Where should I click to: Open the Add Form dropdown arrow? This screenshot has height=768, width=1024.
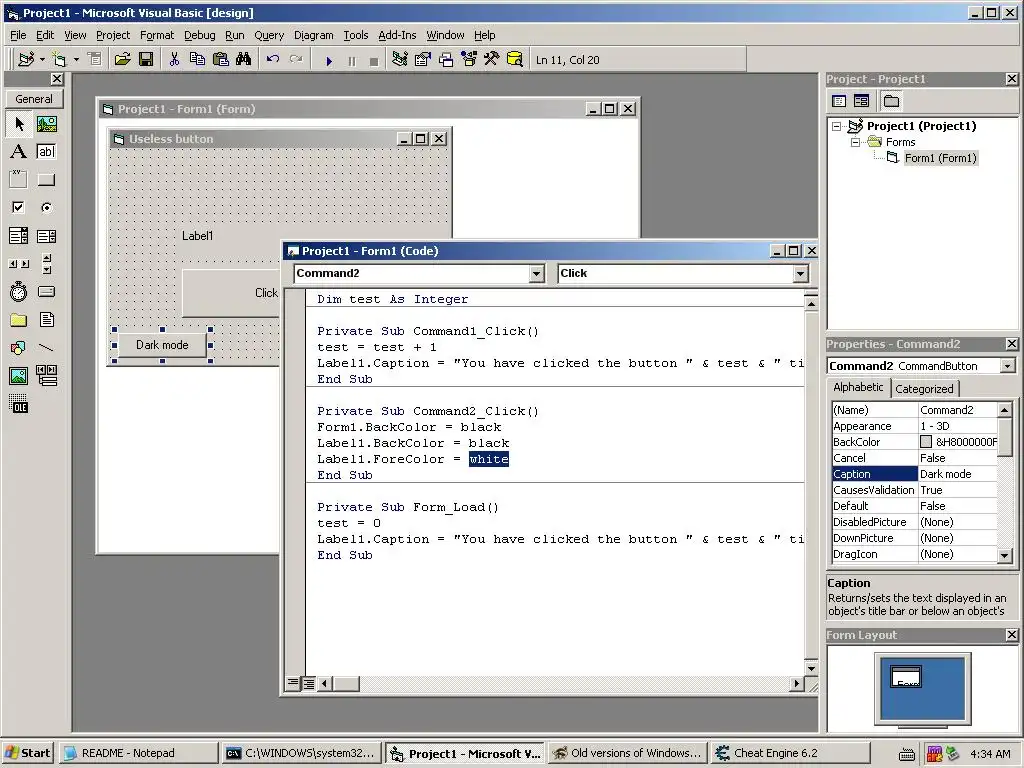coord(76,60)
